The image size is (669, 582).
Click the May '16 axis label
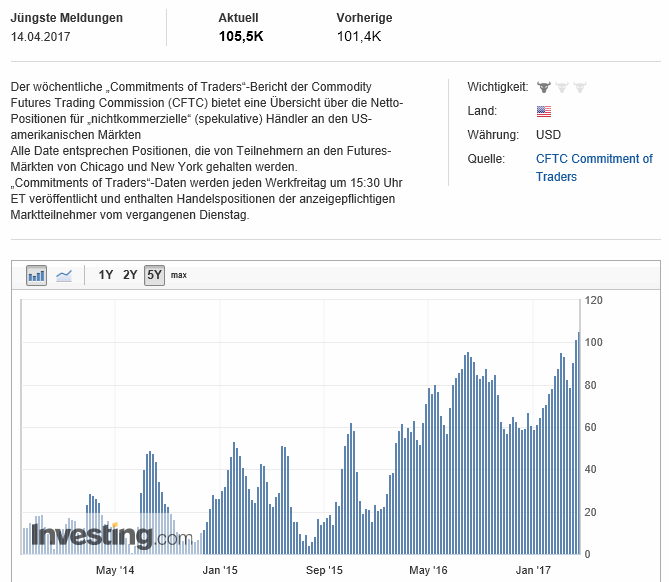pyautogui.click(x=428, y=570)
